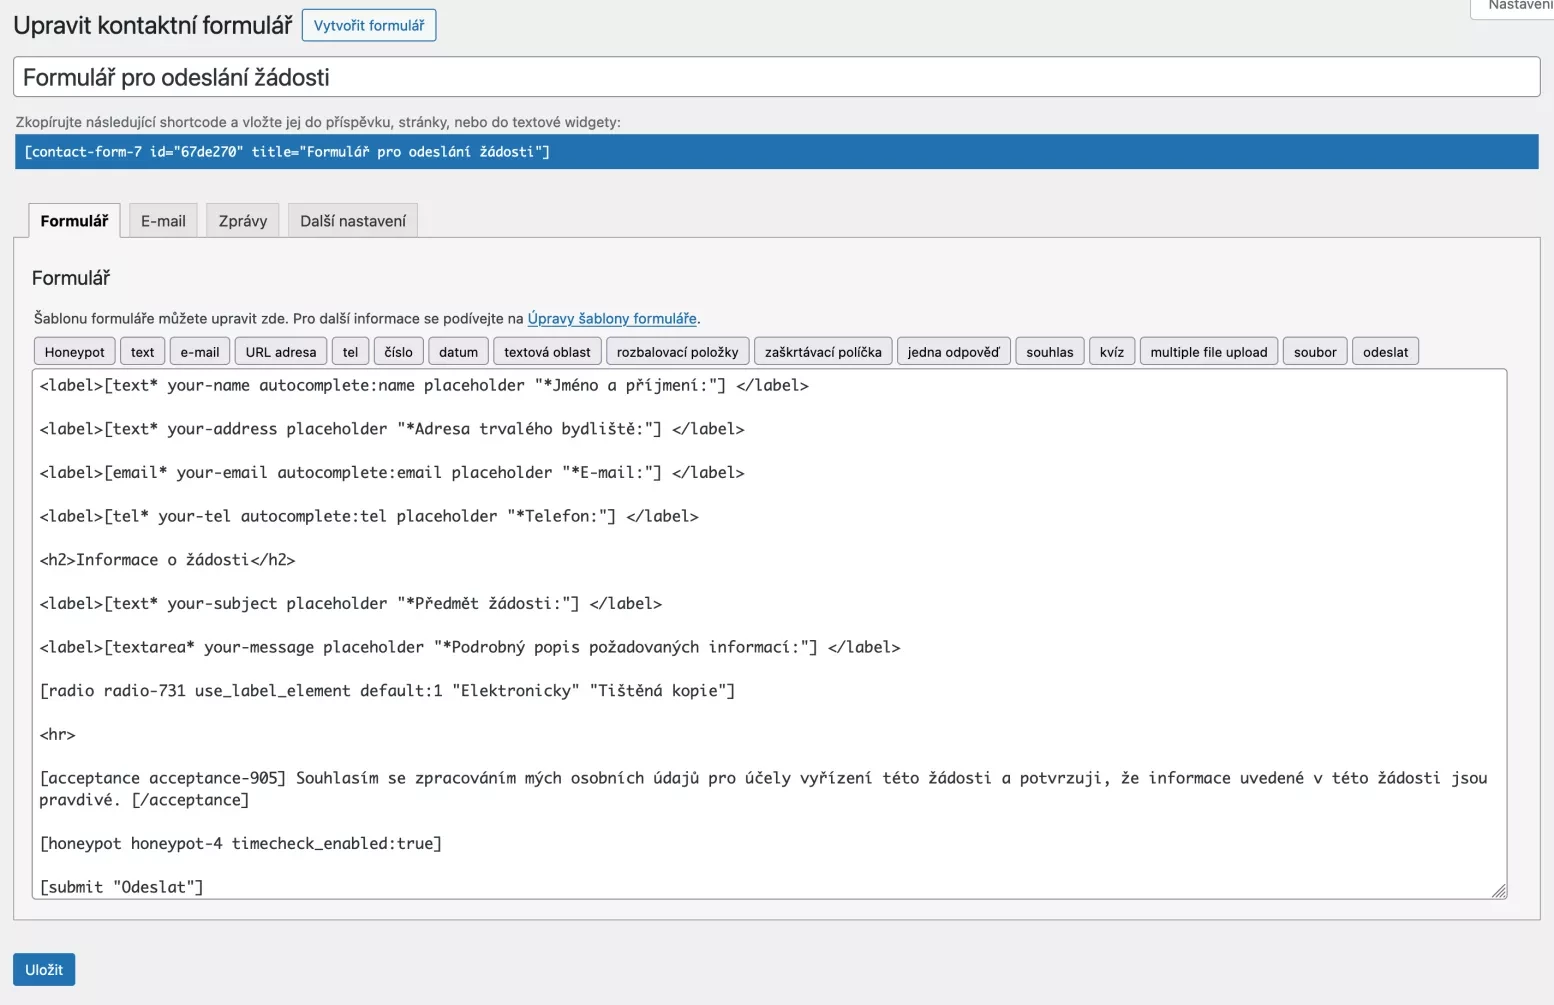Select the contact-form-7 shortcode field
The width and height of the screenshot is (1554, 1005).
pos(776,152)
